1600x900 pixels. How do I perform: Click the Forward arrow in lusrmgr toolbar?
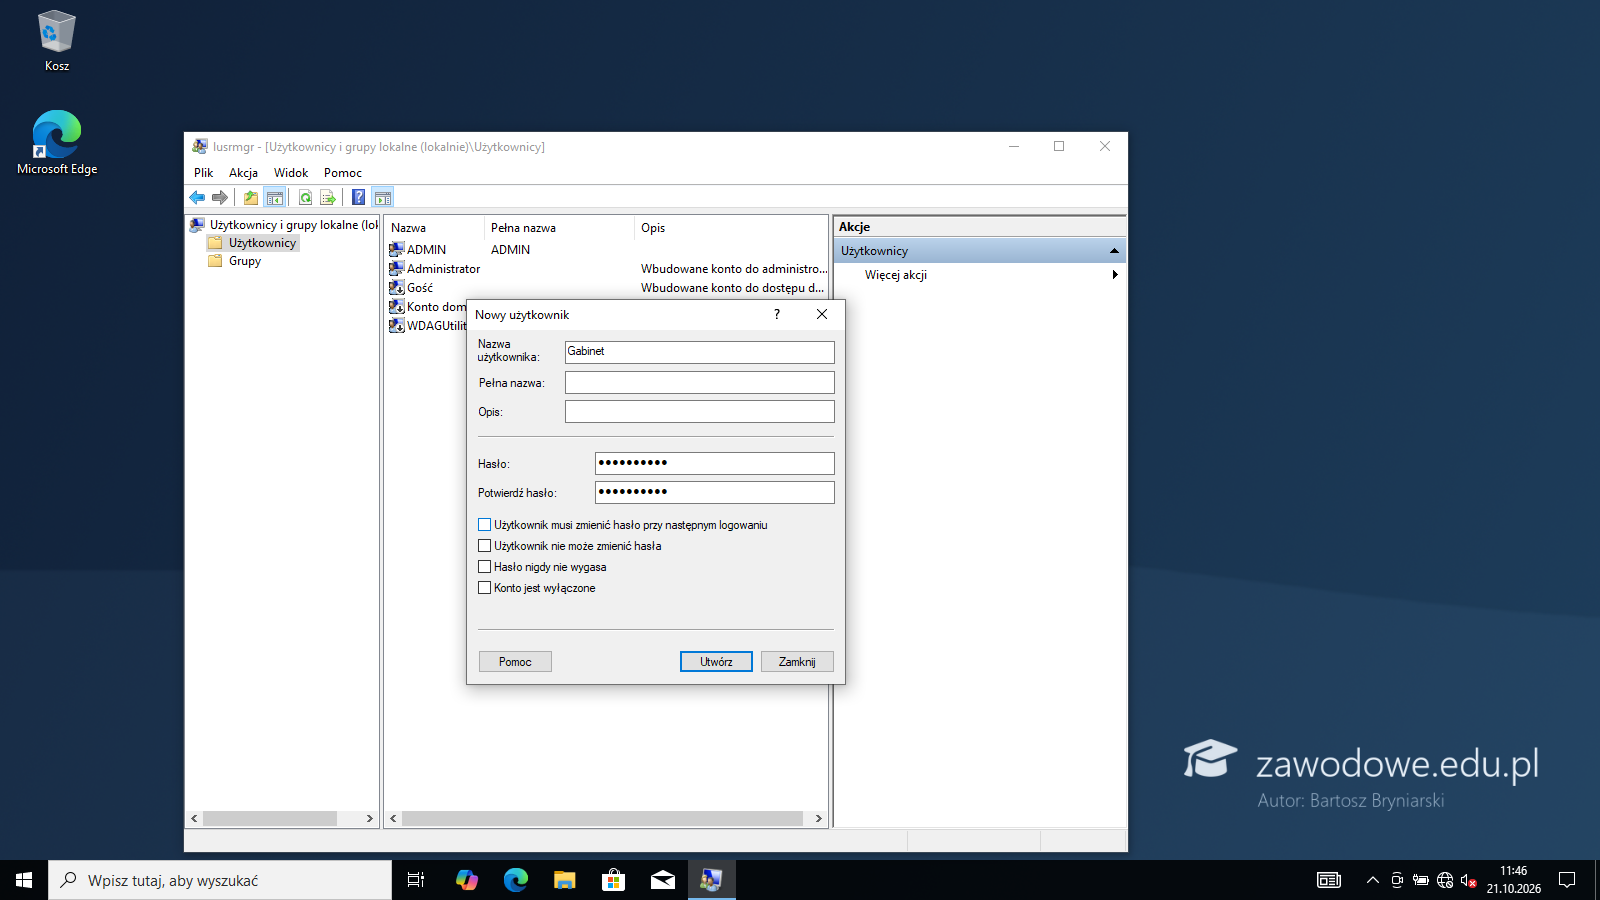coord(220,197)
